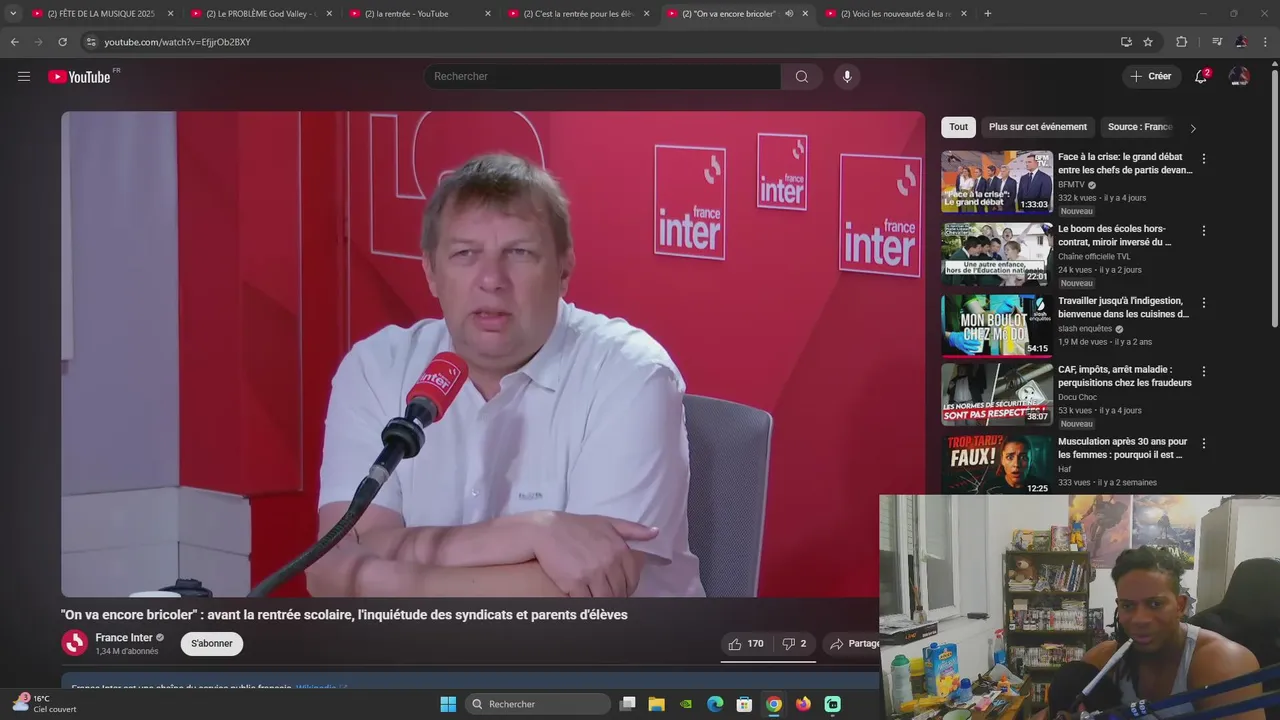Image resolution: width=1280 pixels, height=720 pixels.
Task: Dislike the video with thumbs down
Action: (x=795, y=644)
